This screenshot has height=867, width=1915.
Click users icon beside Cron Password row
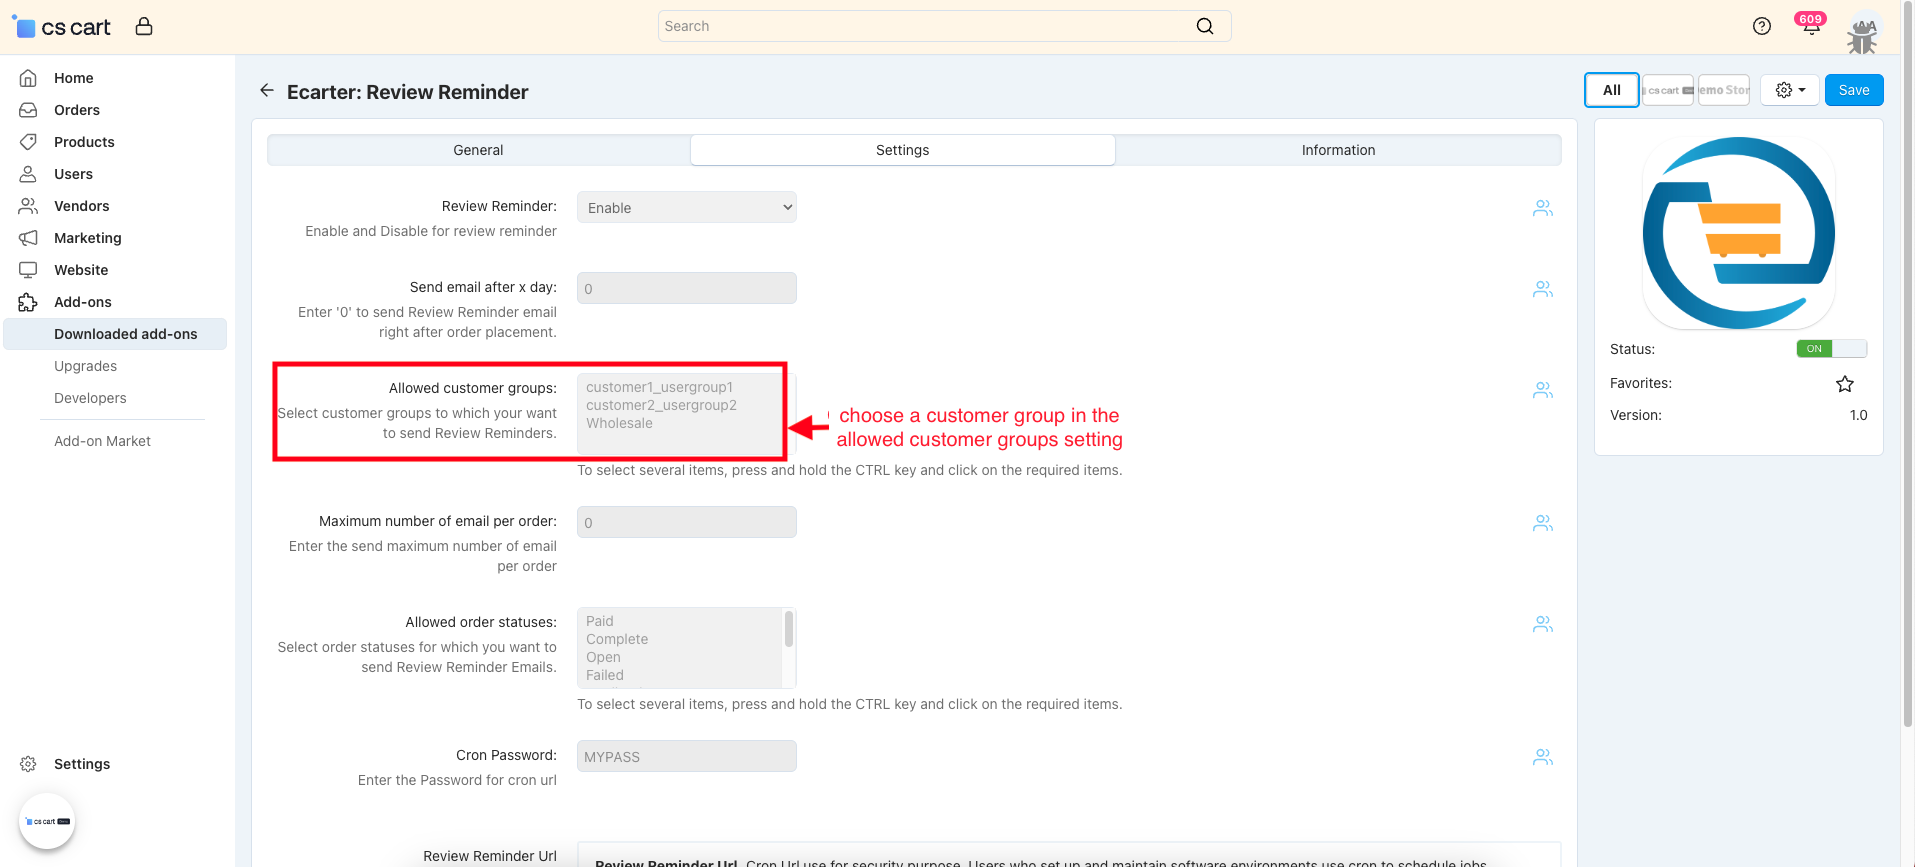(1543, 757)
